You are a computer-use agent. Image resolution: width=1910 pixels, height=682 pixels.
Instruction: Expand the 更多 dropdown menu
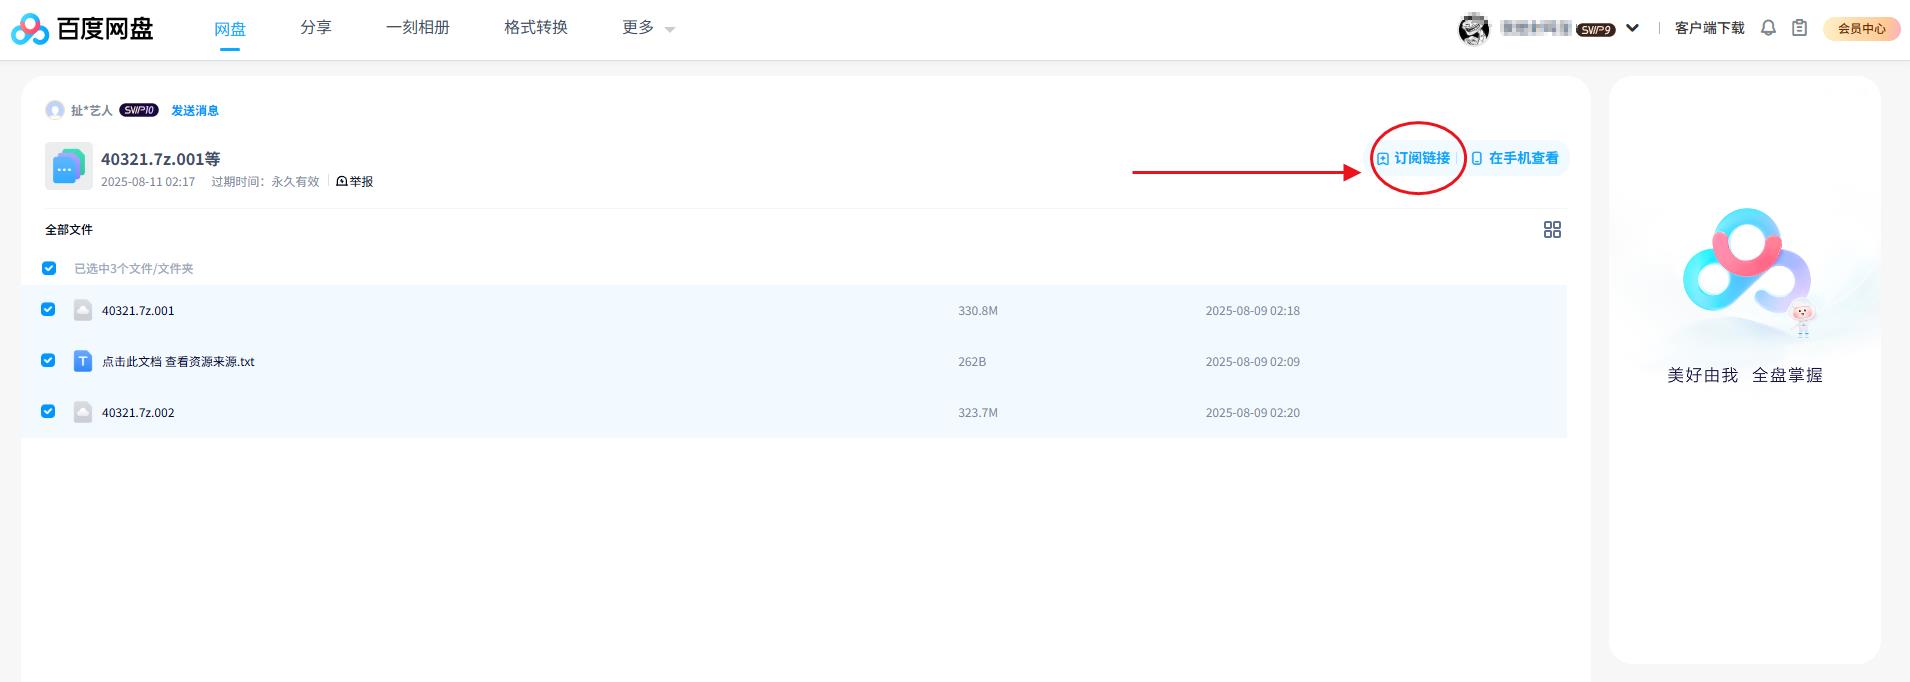coord(647,28)
